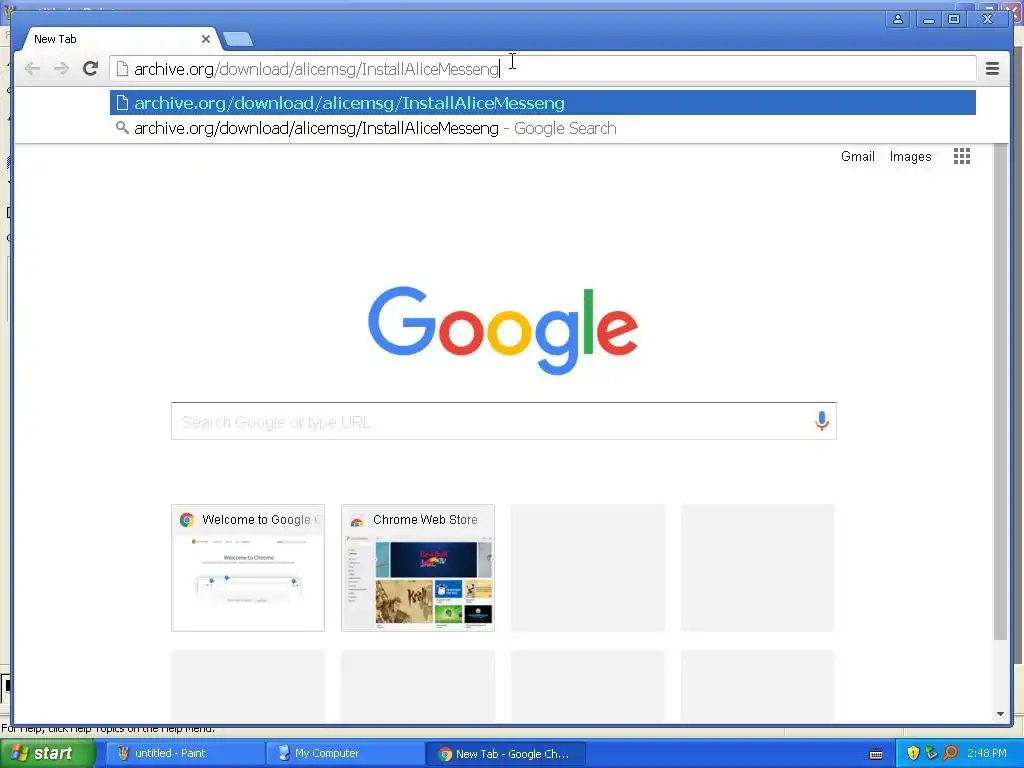Image resolution: width=1024 pixels, height=768 pixels.
Task: Click the New Tab - Google Chrome taskbar button
Action: pyautogui.click(x=505, y=754)
